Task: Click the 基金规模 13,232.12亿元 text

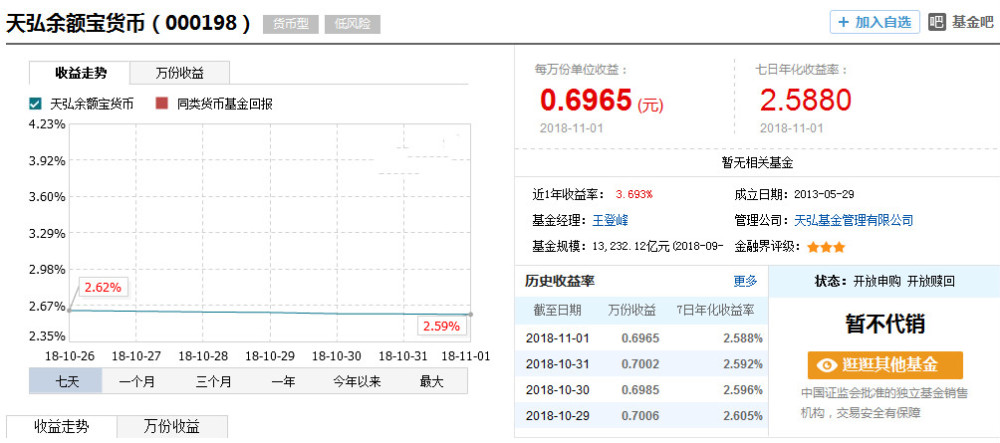Action: (x=628, y=247)
